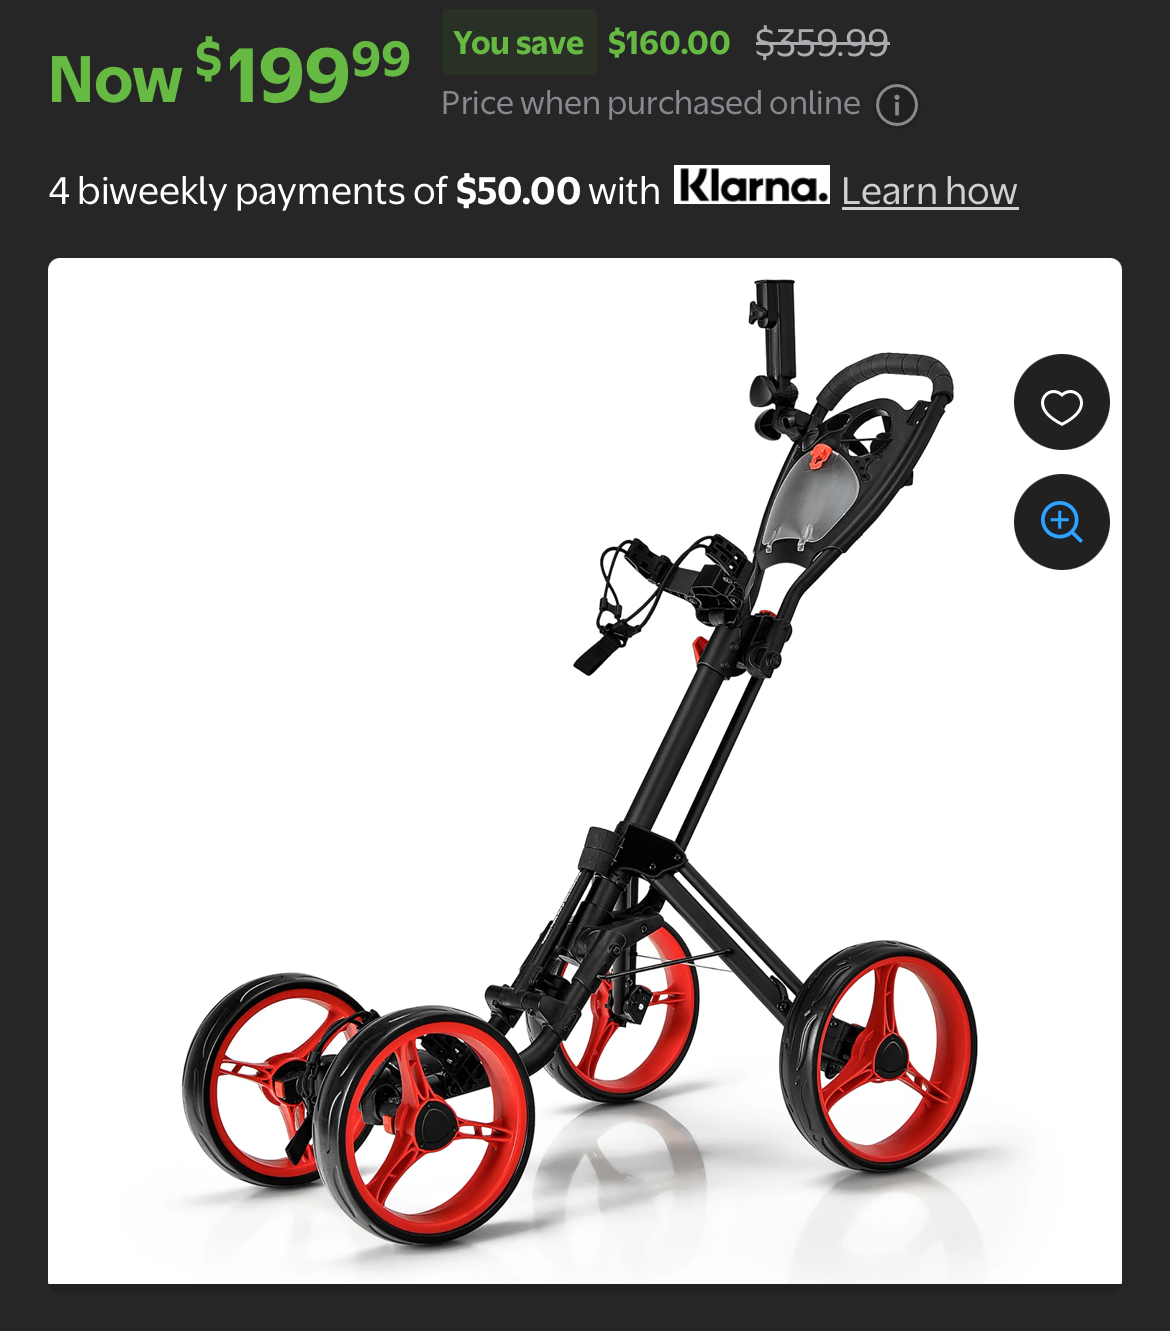Open the info icon beside Price when purchased online
The width and height of the screenshot is (1170, 1331).
pyautogui.click(x=897, y=105)
